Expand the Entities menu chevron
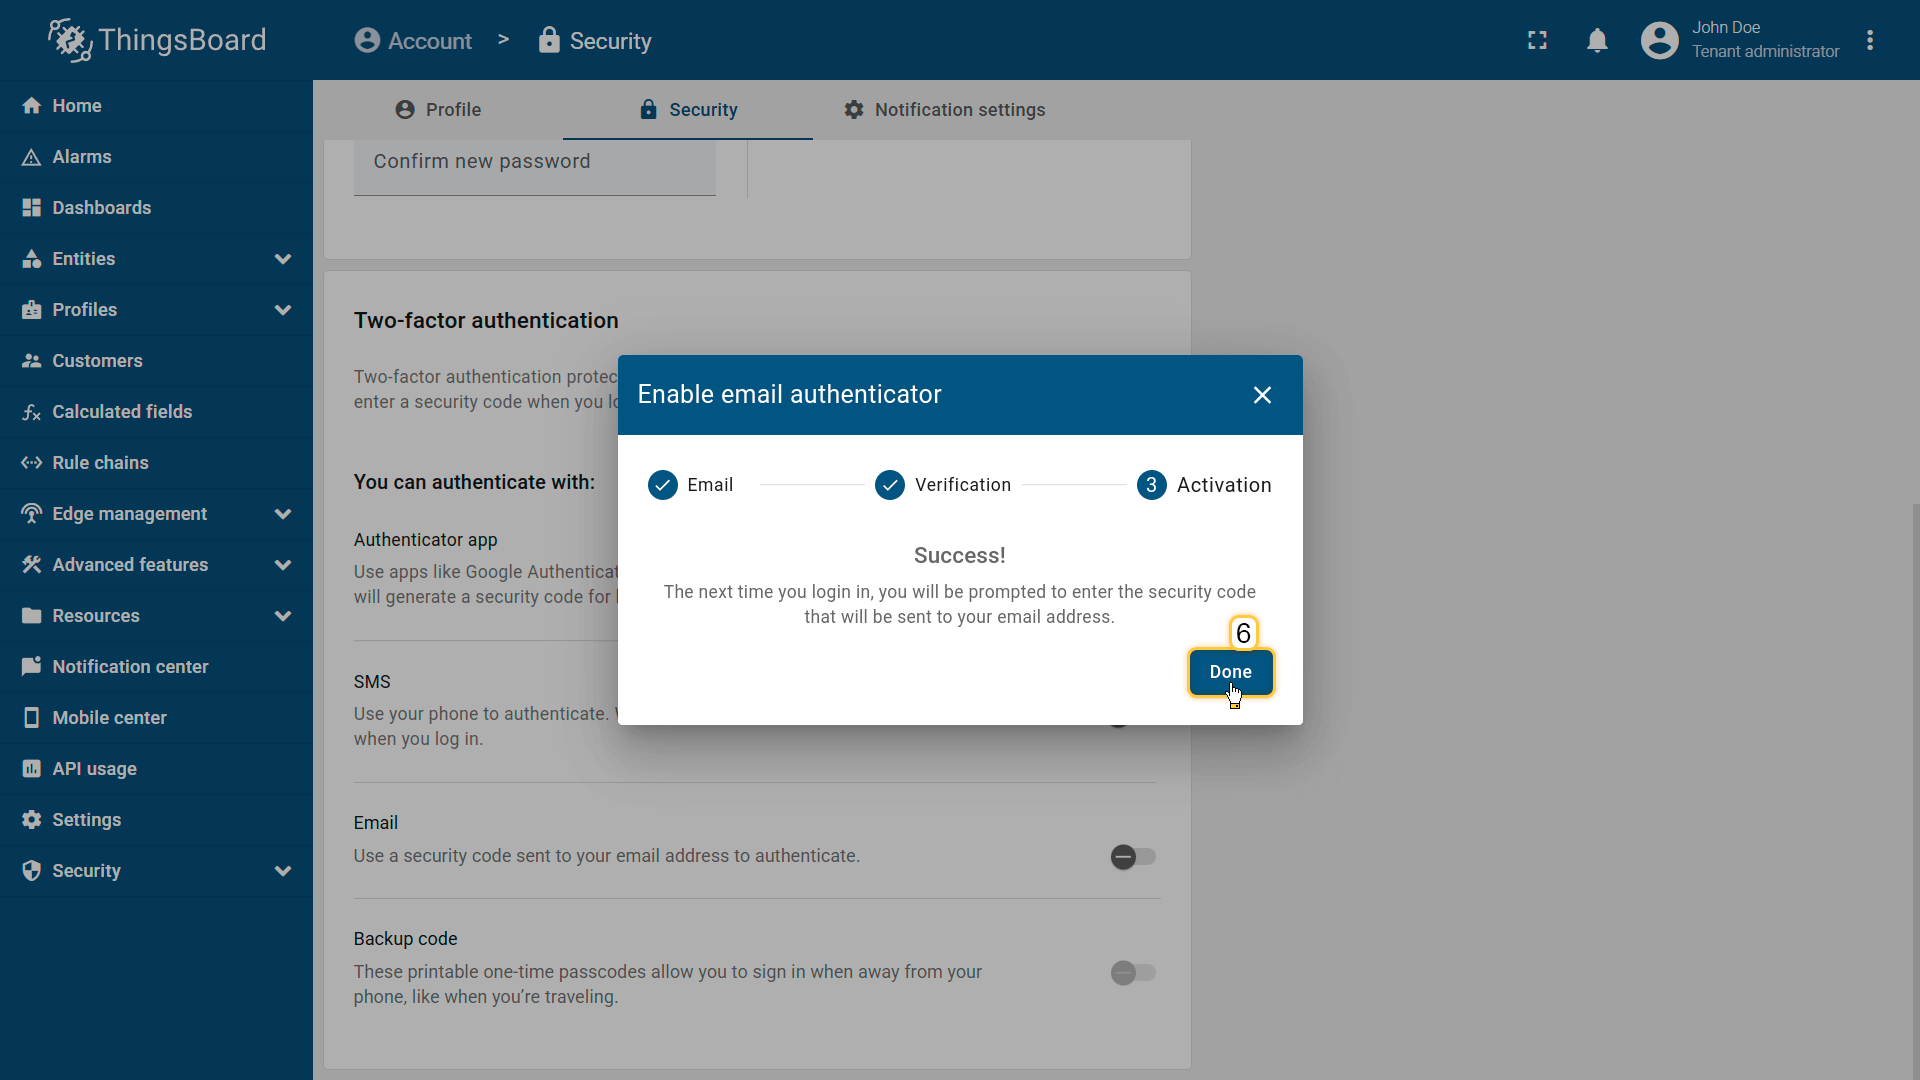Viewport: 1920px width, 1080px height. pyautogui.click(x=283, y=259)
